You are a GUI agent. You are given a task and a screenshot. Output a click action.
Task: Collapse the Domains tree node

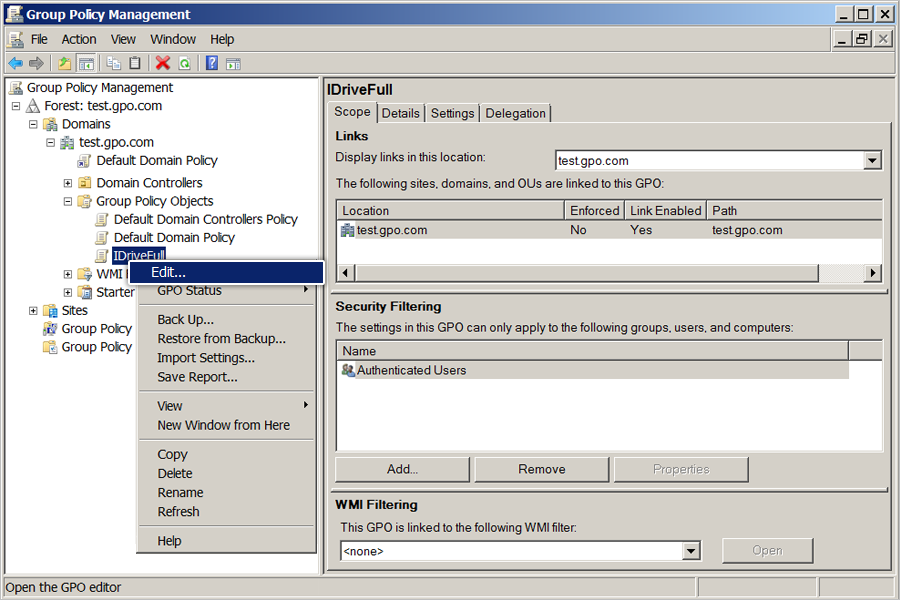coord(33,125)
